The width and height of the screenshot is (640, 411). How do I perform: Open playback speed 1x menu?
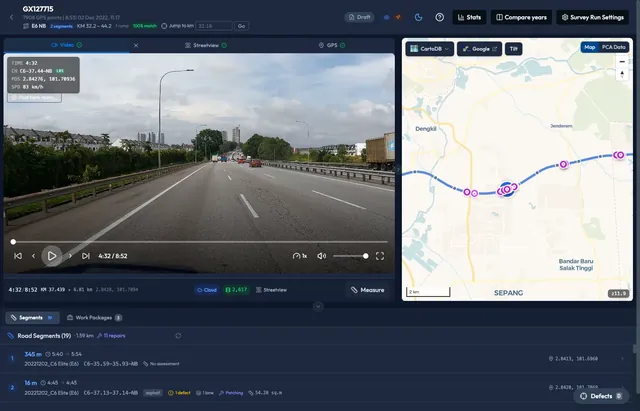coord(300,256)
